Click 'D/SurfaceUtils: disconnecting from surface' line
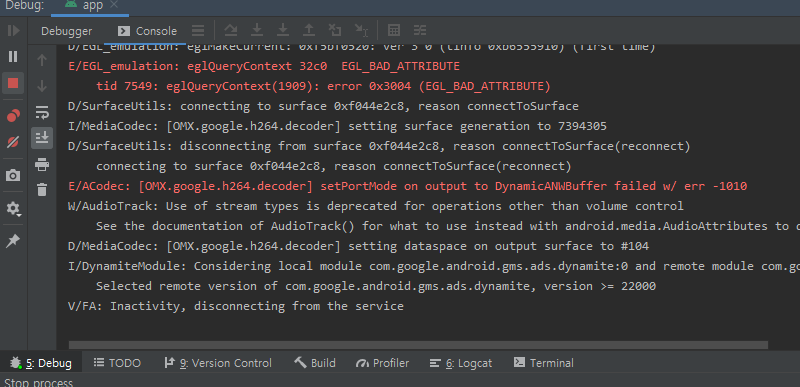 pos(379,146)
